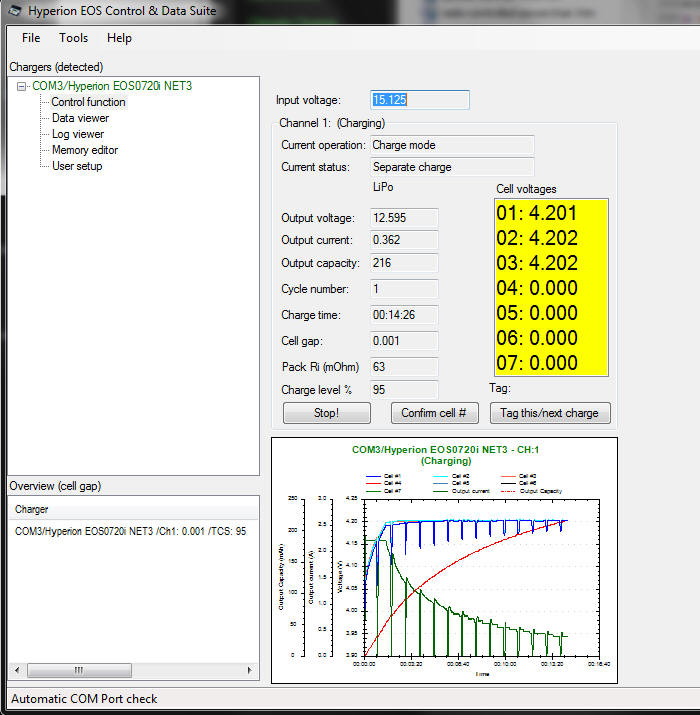Open User setup from the tree
This screenshot has height=715, width=700.
[76, 166]
